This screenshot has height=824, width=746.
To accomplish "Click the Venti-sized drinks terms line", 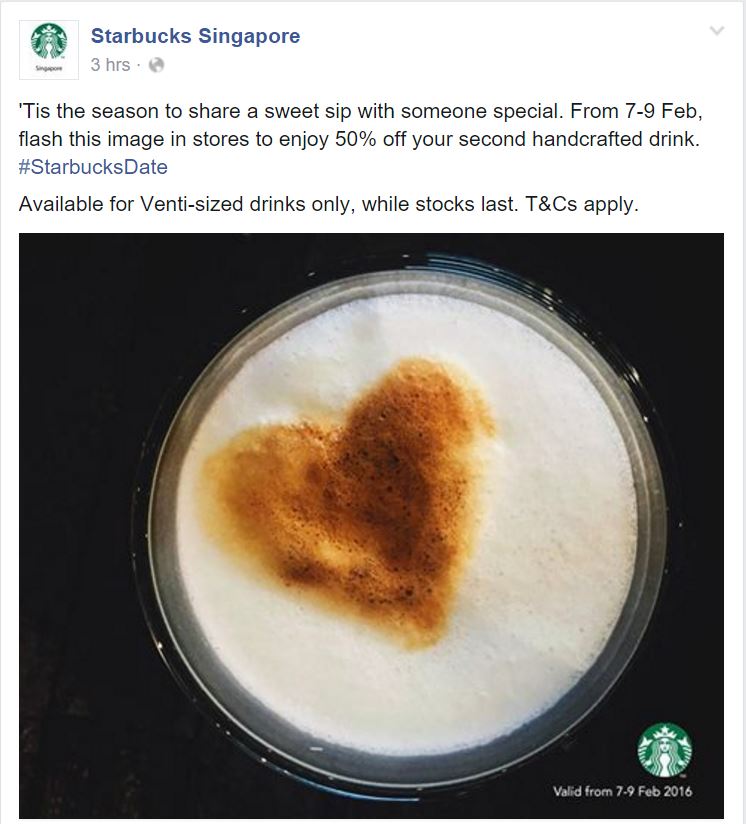I will point(329,204).
